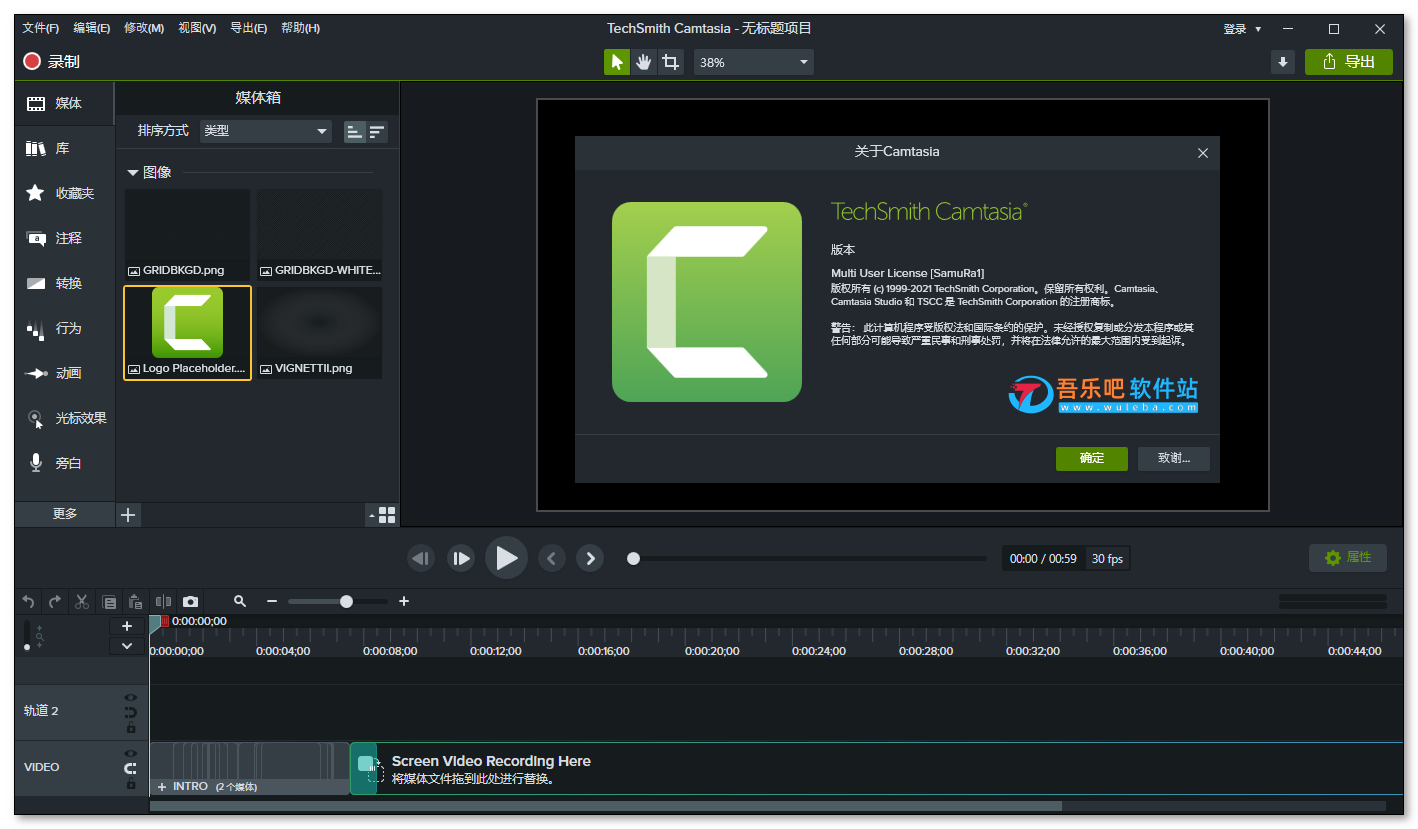
Task: Open the 动画 animations tab
Action: [x=65, y=373]
